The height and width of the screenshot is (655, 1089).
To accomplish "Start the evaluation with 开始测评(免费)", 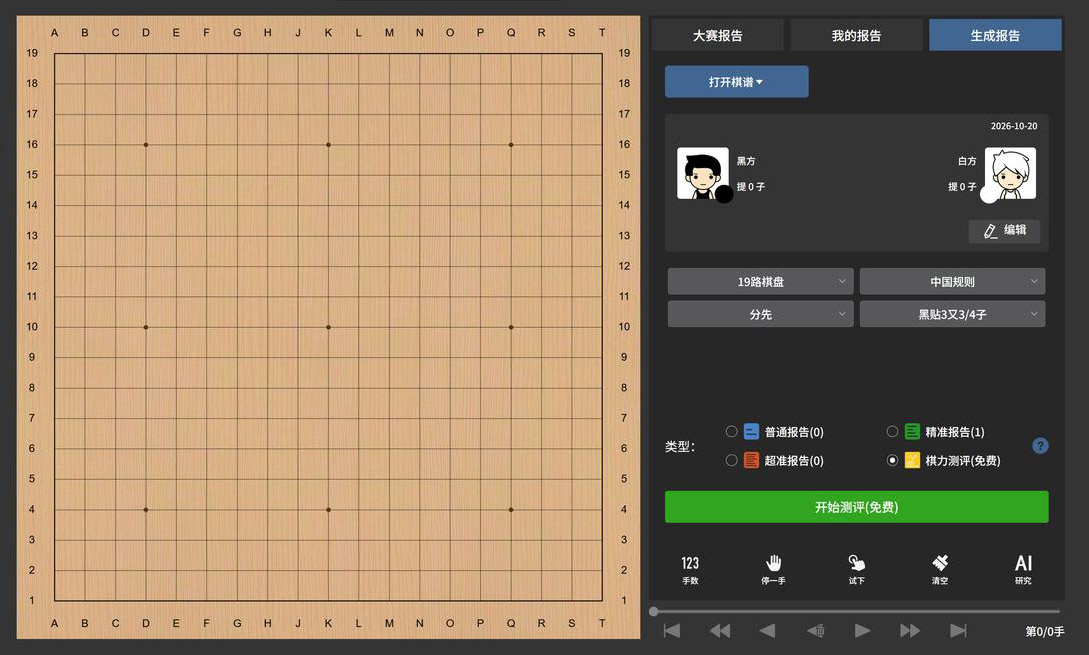I will pos(856,507).
